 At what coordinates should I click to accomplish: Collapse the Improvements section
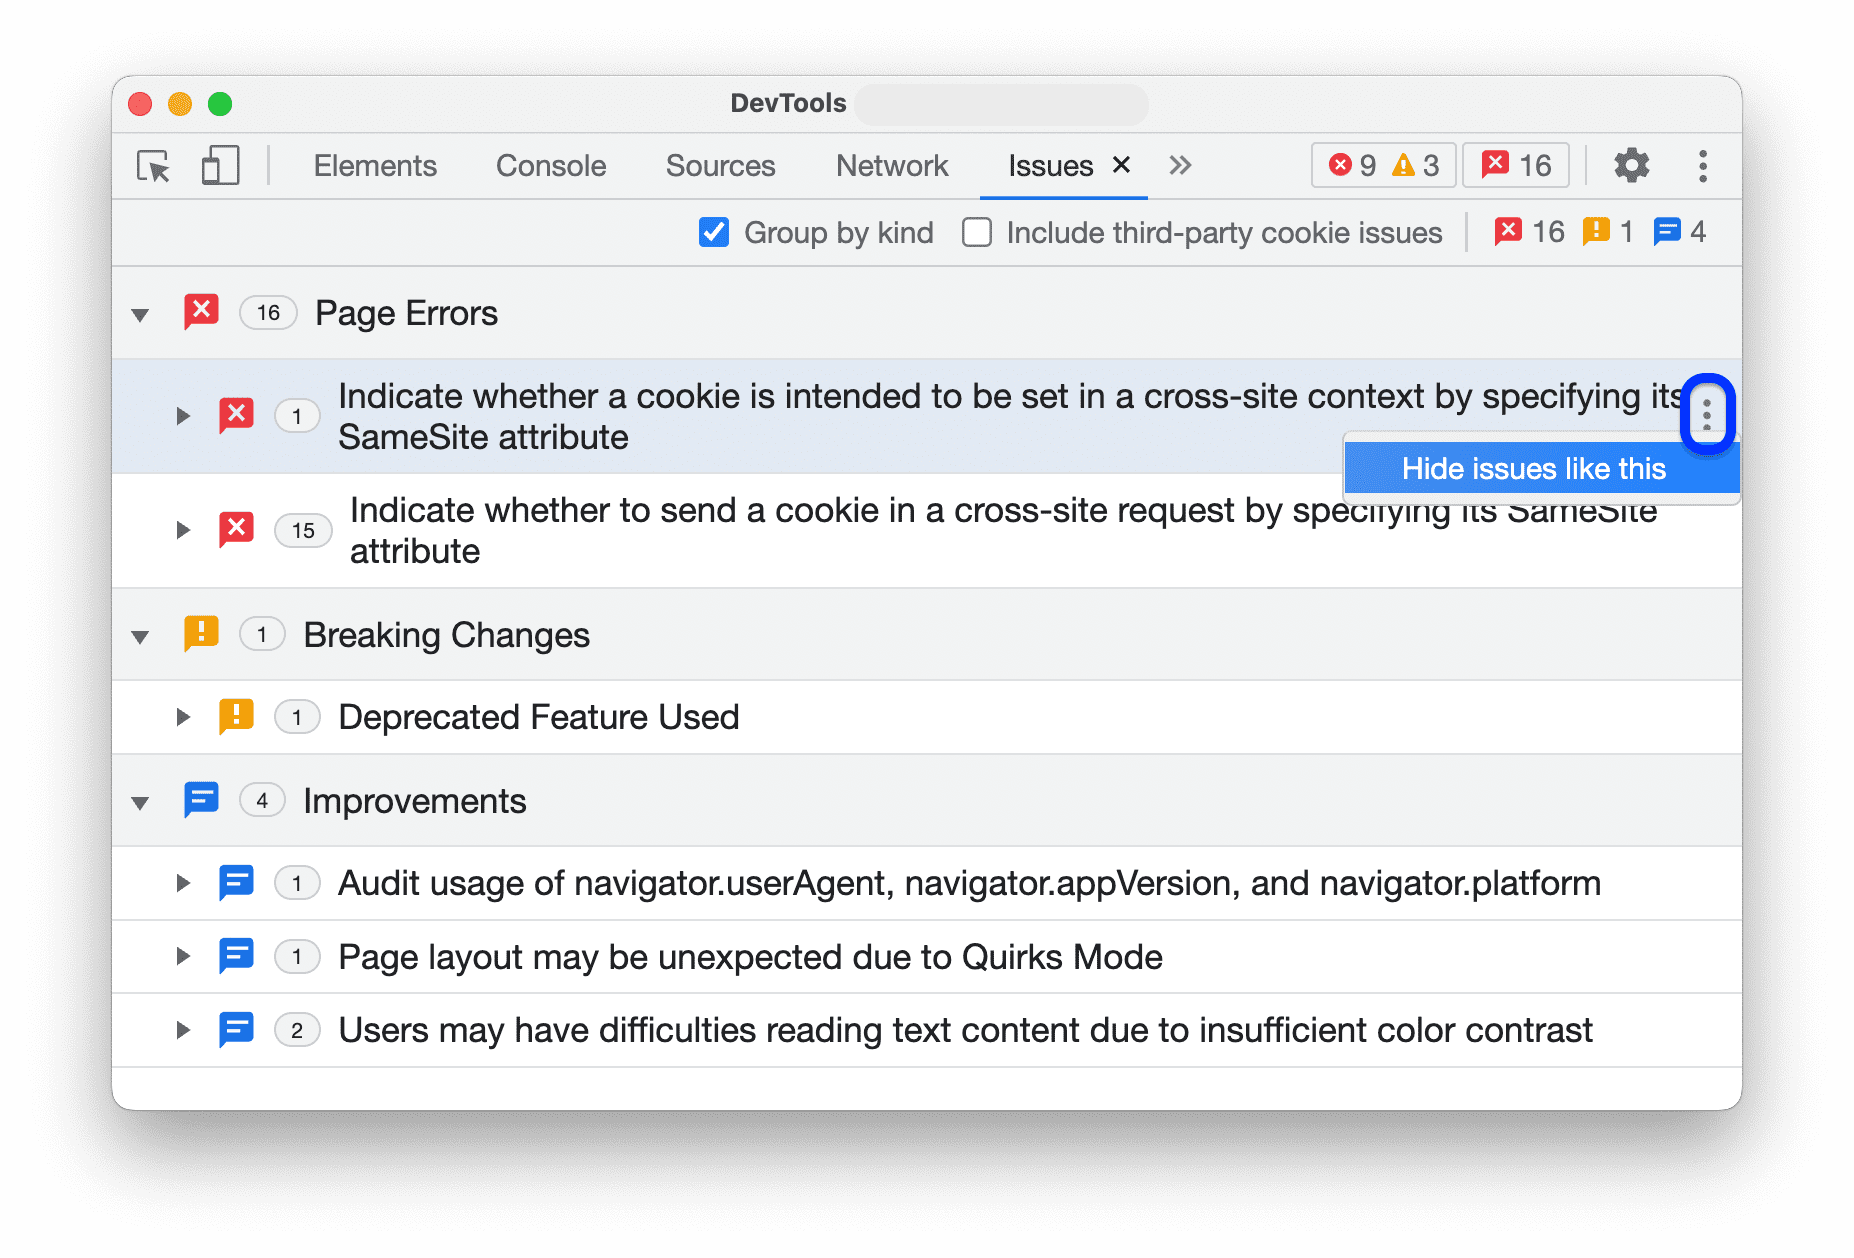pyautogui.click(x=139, y=800)
